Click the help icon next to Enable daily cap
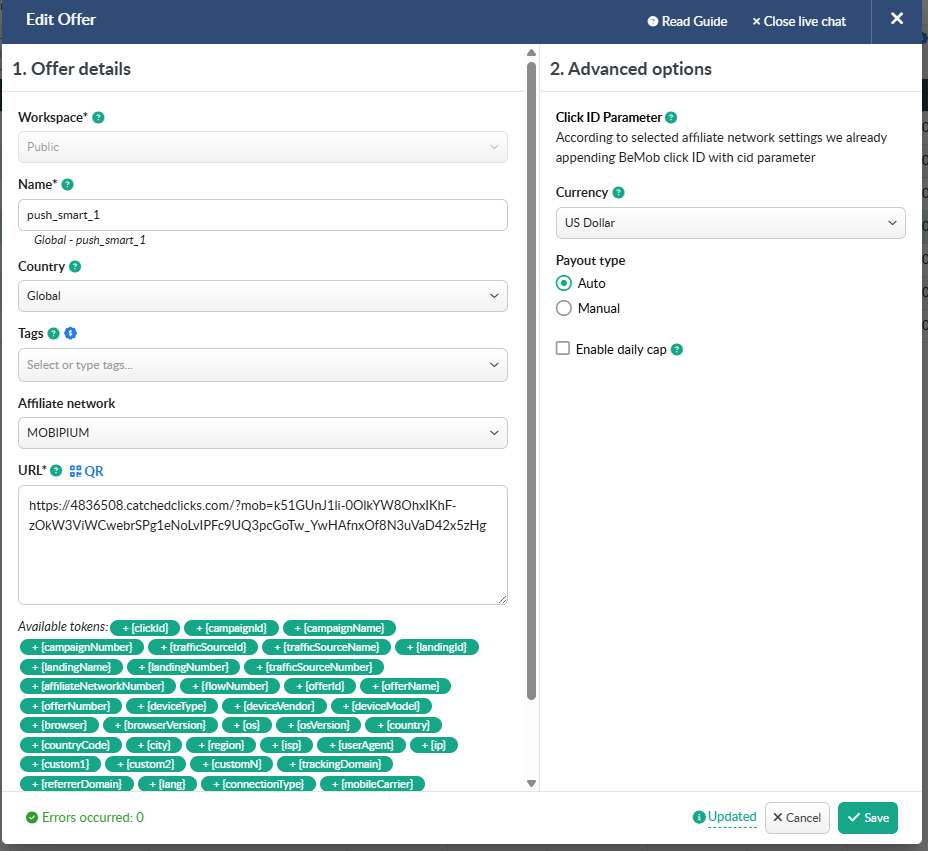 (677, 349)
